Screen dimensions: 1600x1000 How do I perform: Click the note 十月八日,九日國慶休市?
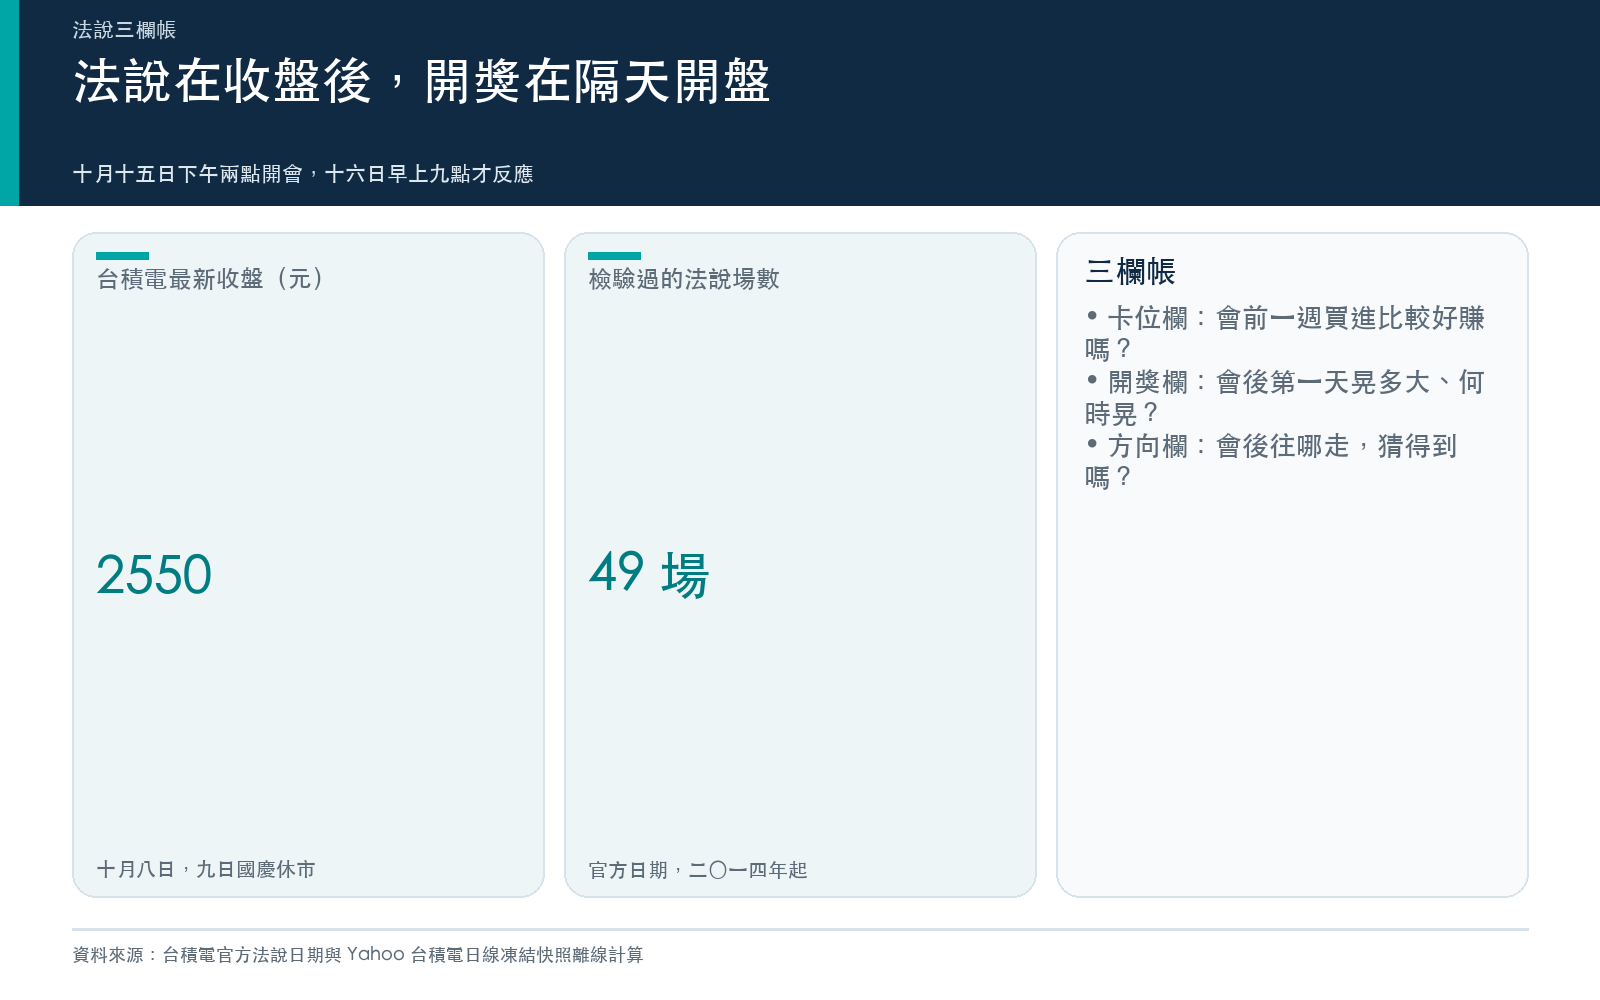coord(206,869)
